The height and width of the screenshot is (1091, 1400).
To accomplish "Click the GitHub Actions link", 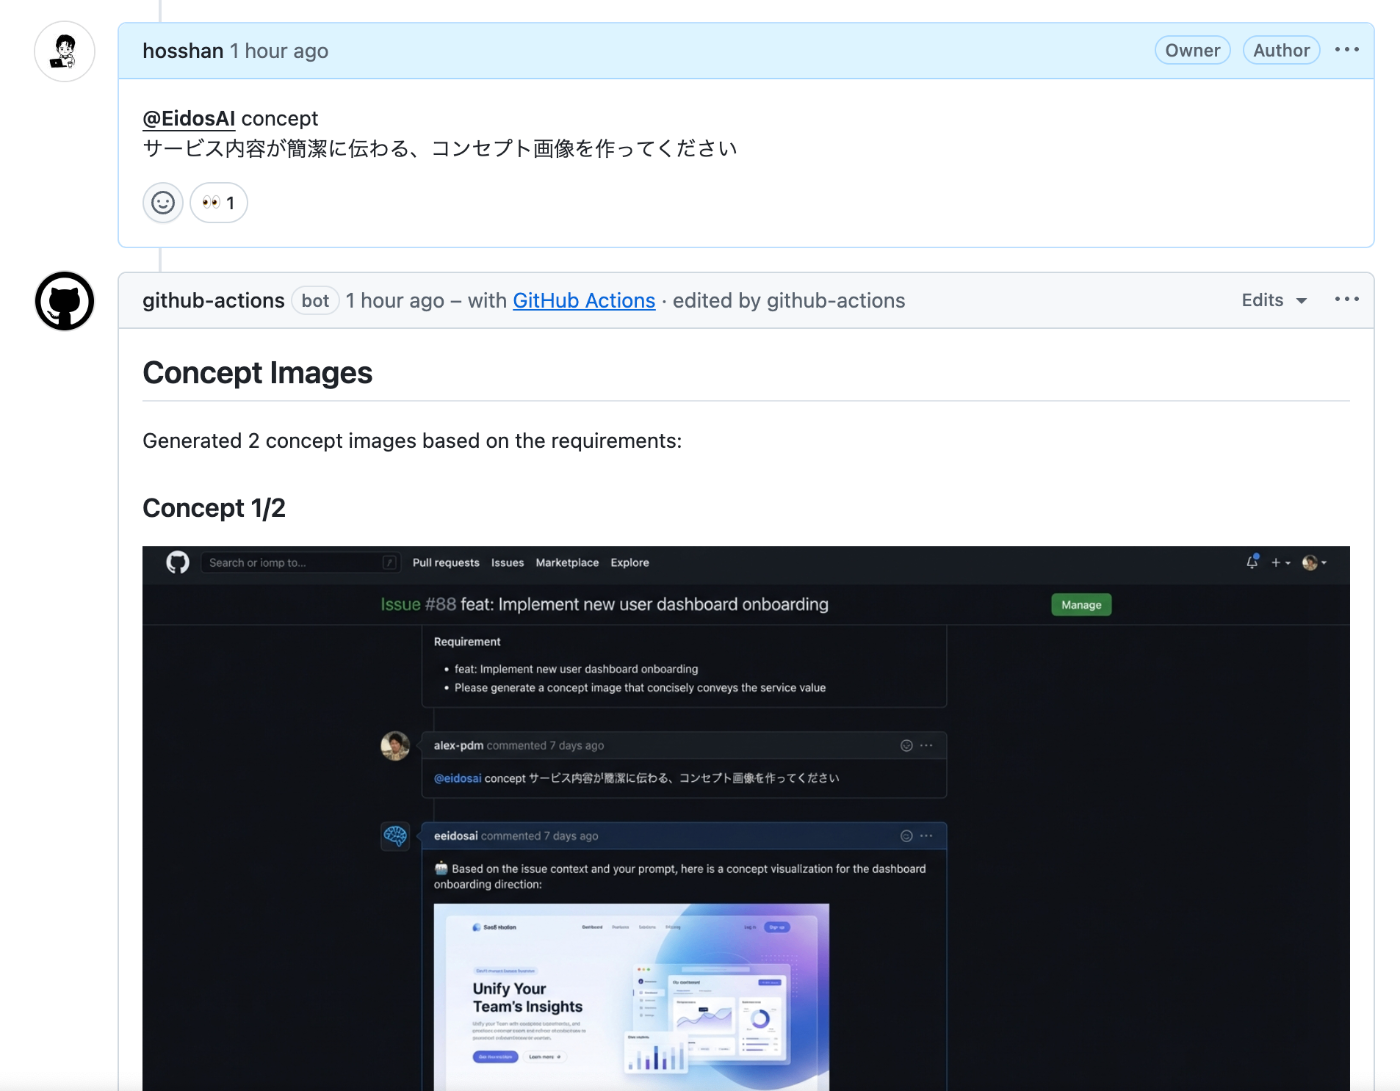I will point(584,300).
